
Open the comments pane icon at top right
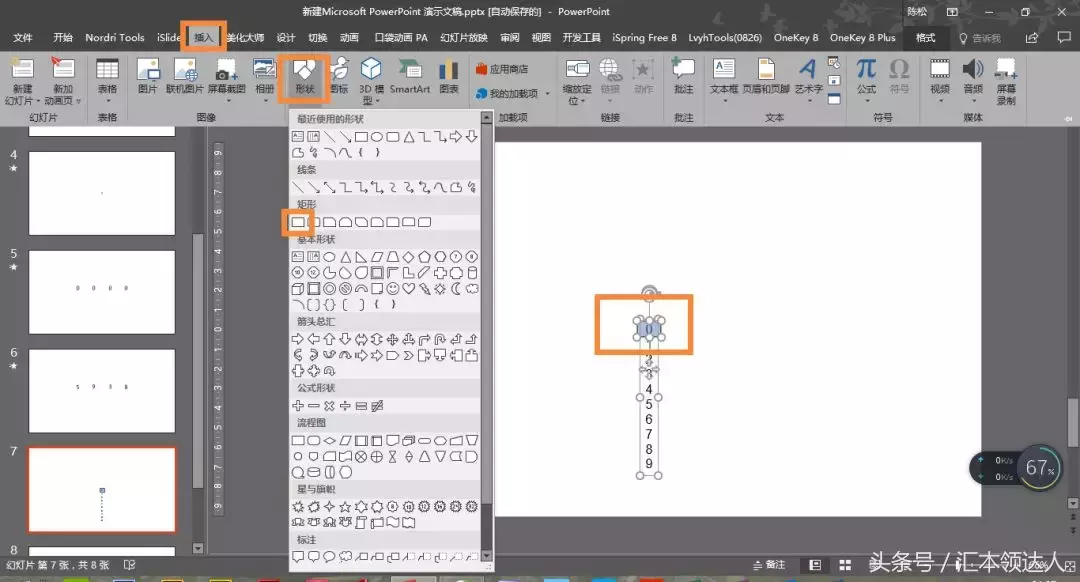tap(1064, 38)
